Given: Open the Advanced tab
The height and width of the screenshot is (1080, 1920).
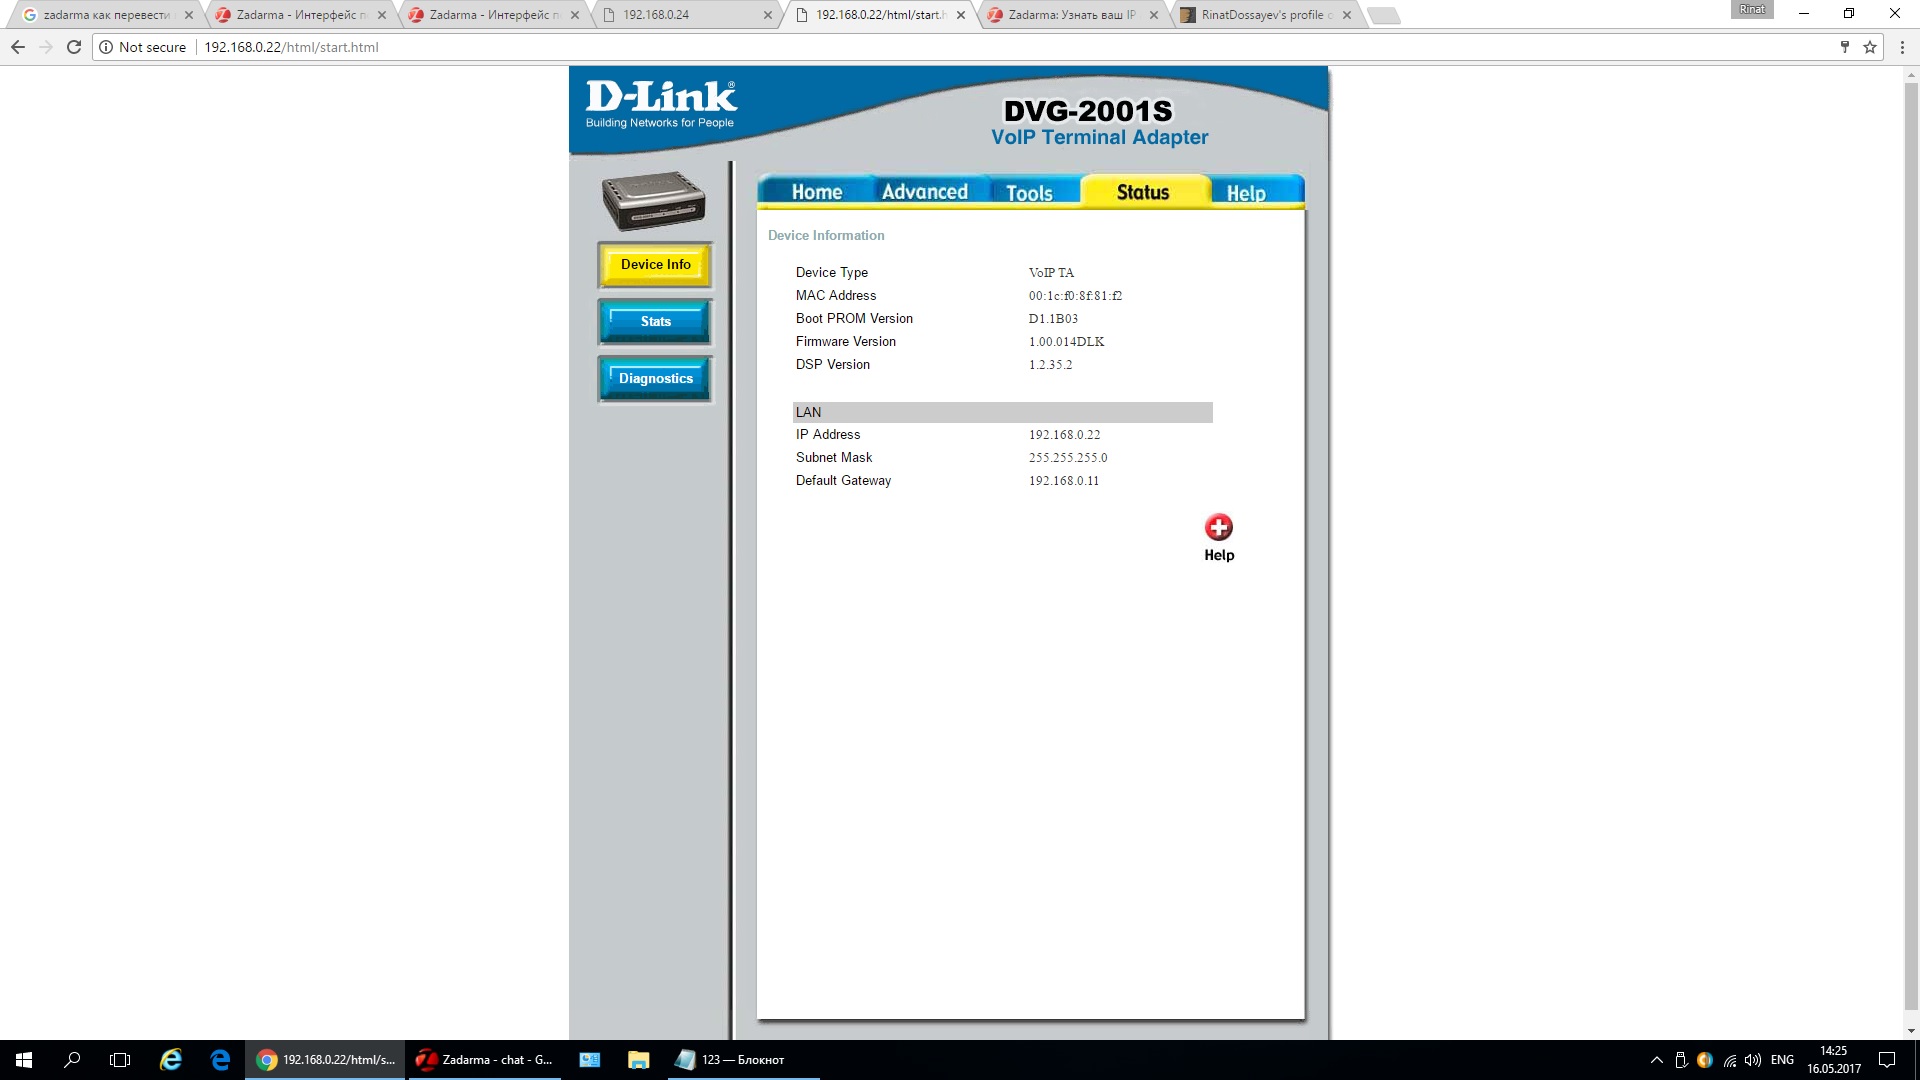Looking at the screenshot, I should (924, 192).
